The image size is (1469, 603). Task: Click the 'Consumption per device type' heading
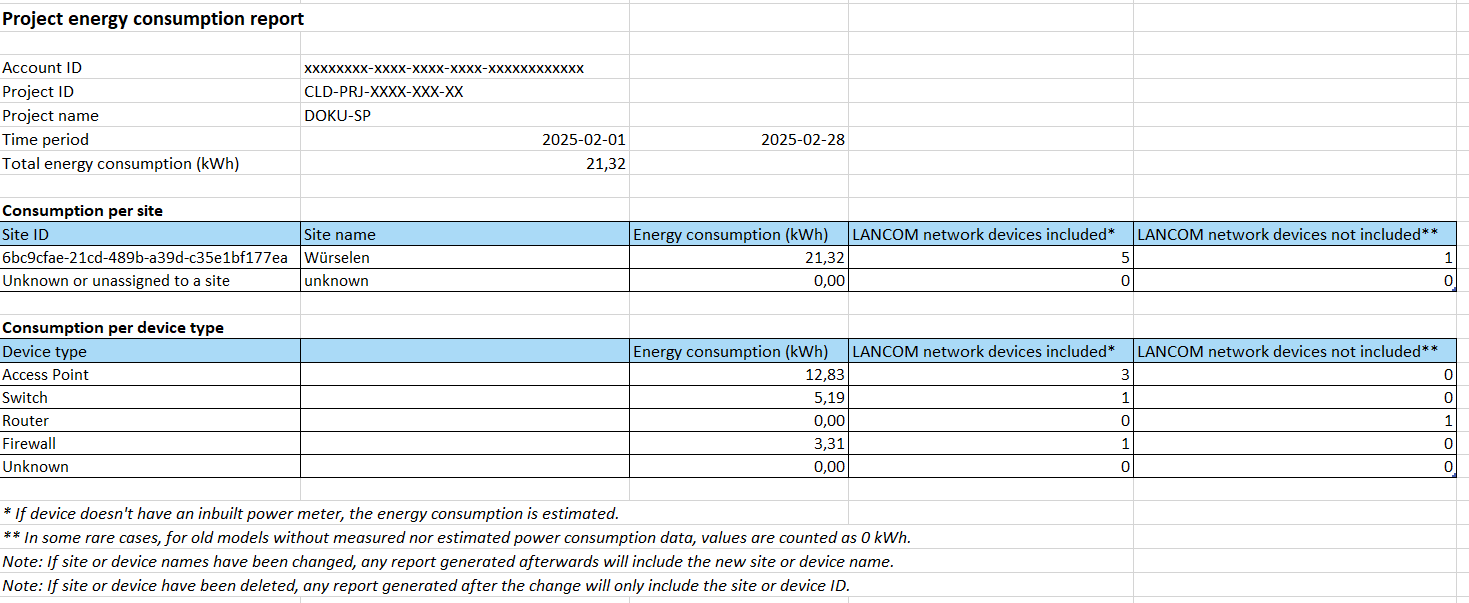[x=113, y=328]
